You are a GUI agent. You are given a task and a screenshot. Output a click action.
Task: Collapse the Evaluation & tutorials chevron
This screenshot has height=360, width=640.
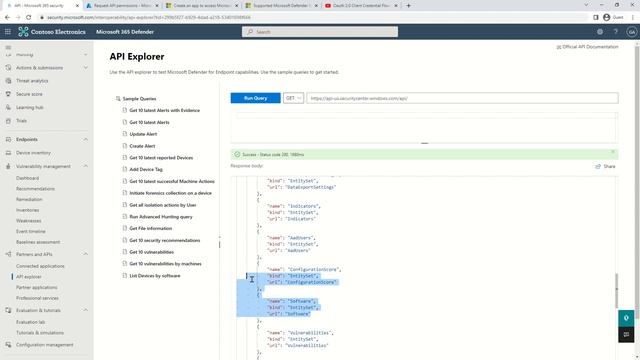pyautogui.click(x=86, y=310)
